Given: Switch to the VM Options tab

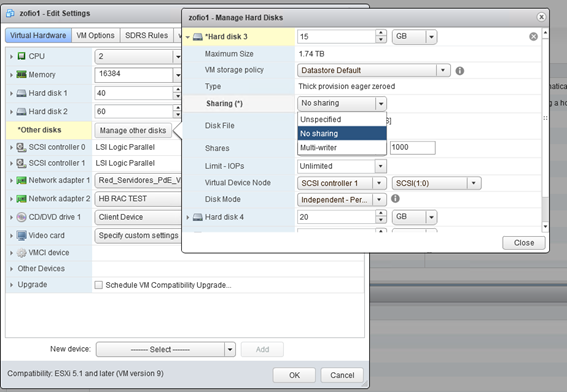Looking at the screenshot, I should (95, 35).
